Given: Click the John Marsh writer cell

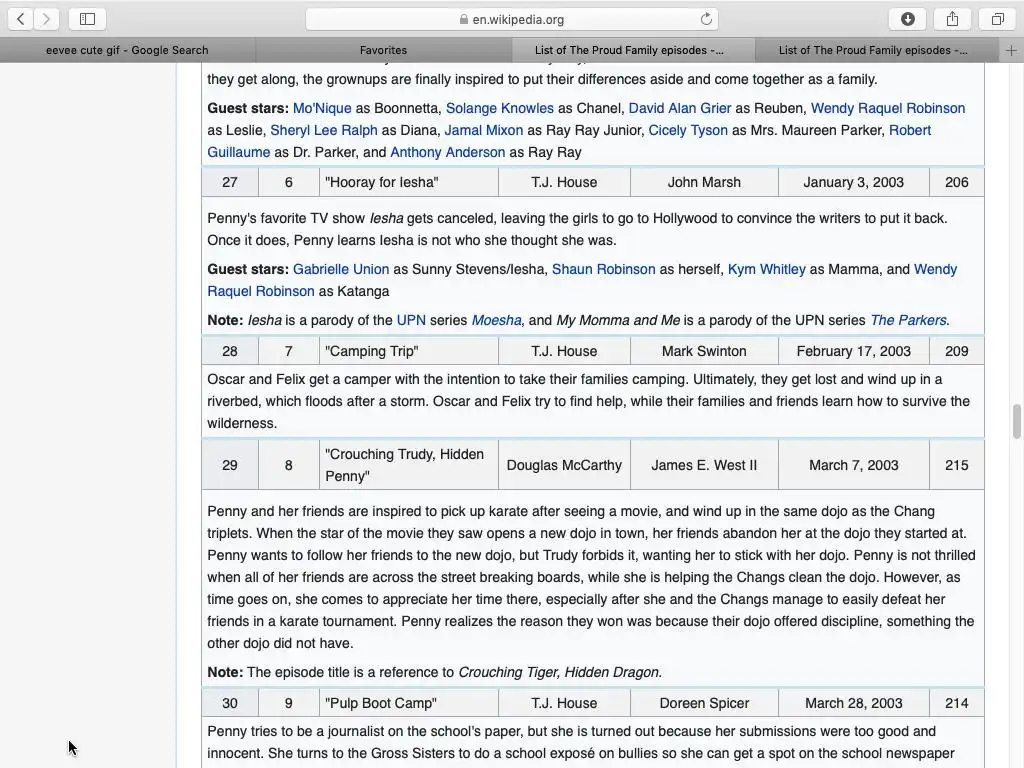Looking at the screenshot, I should [704, 182].
